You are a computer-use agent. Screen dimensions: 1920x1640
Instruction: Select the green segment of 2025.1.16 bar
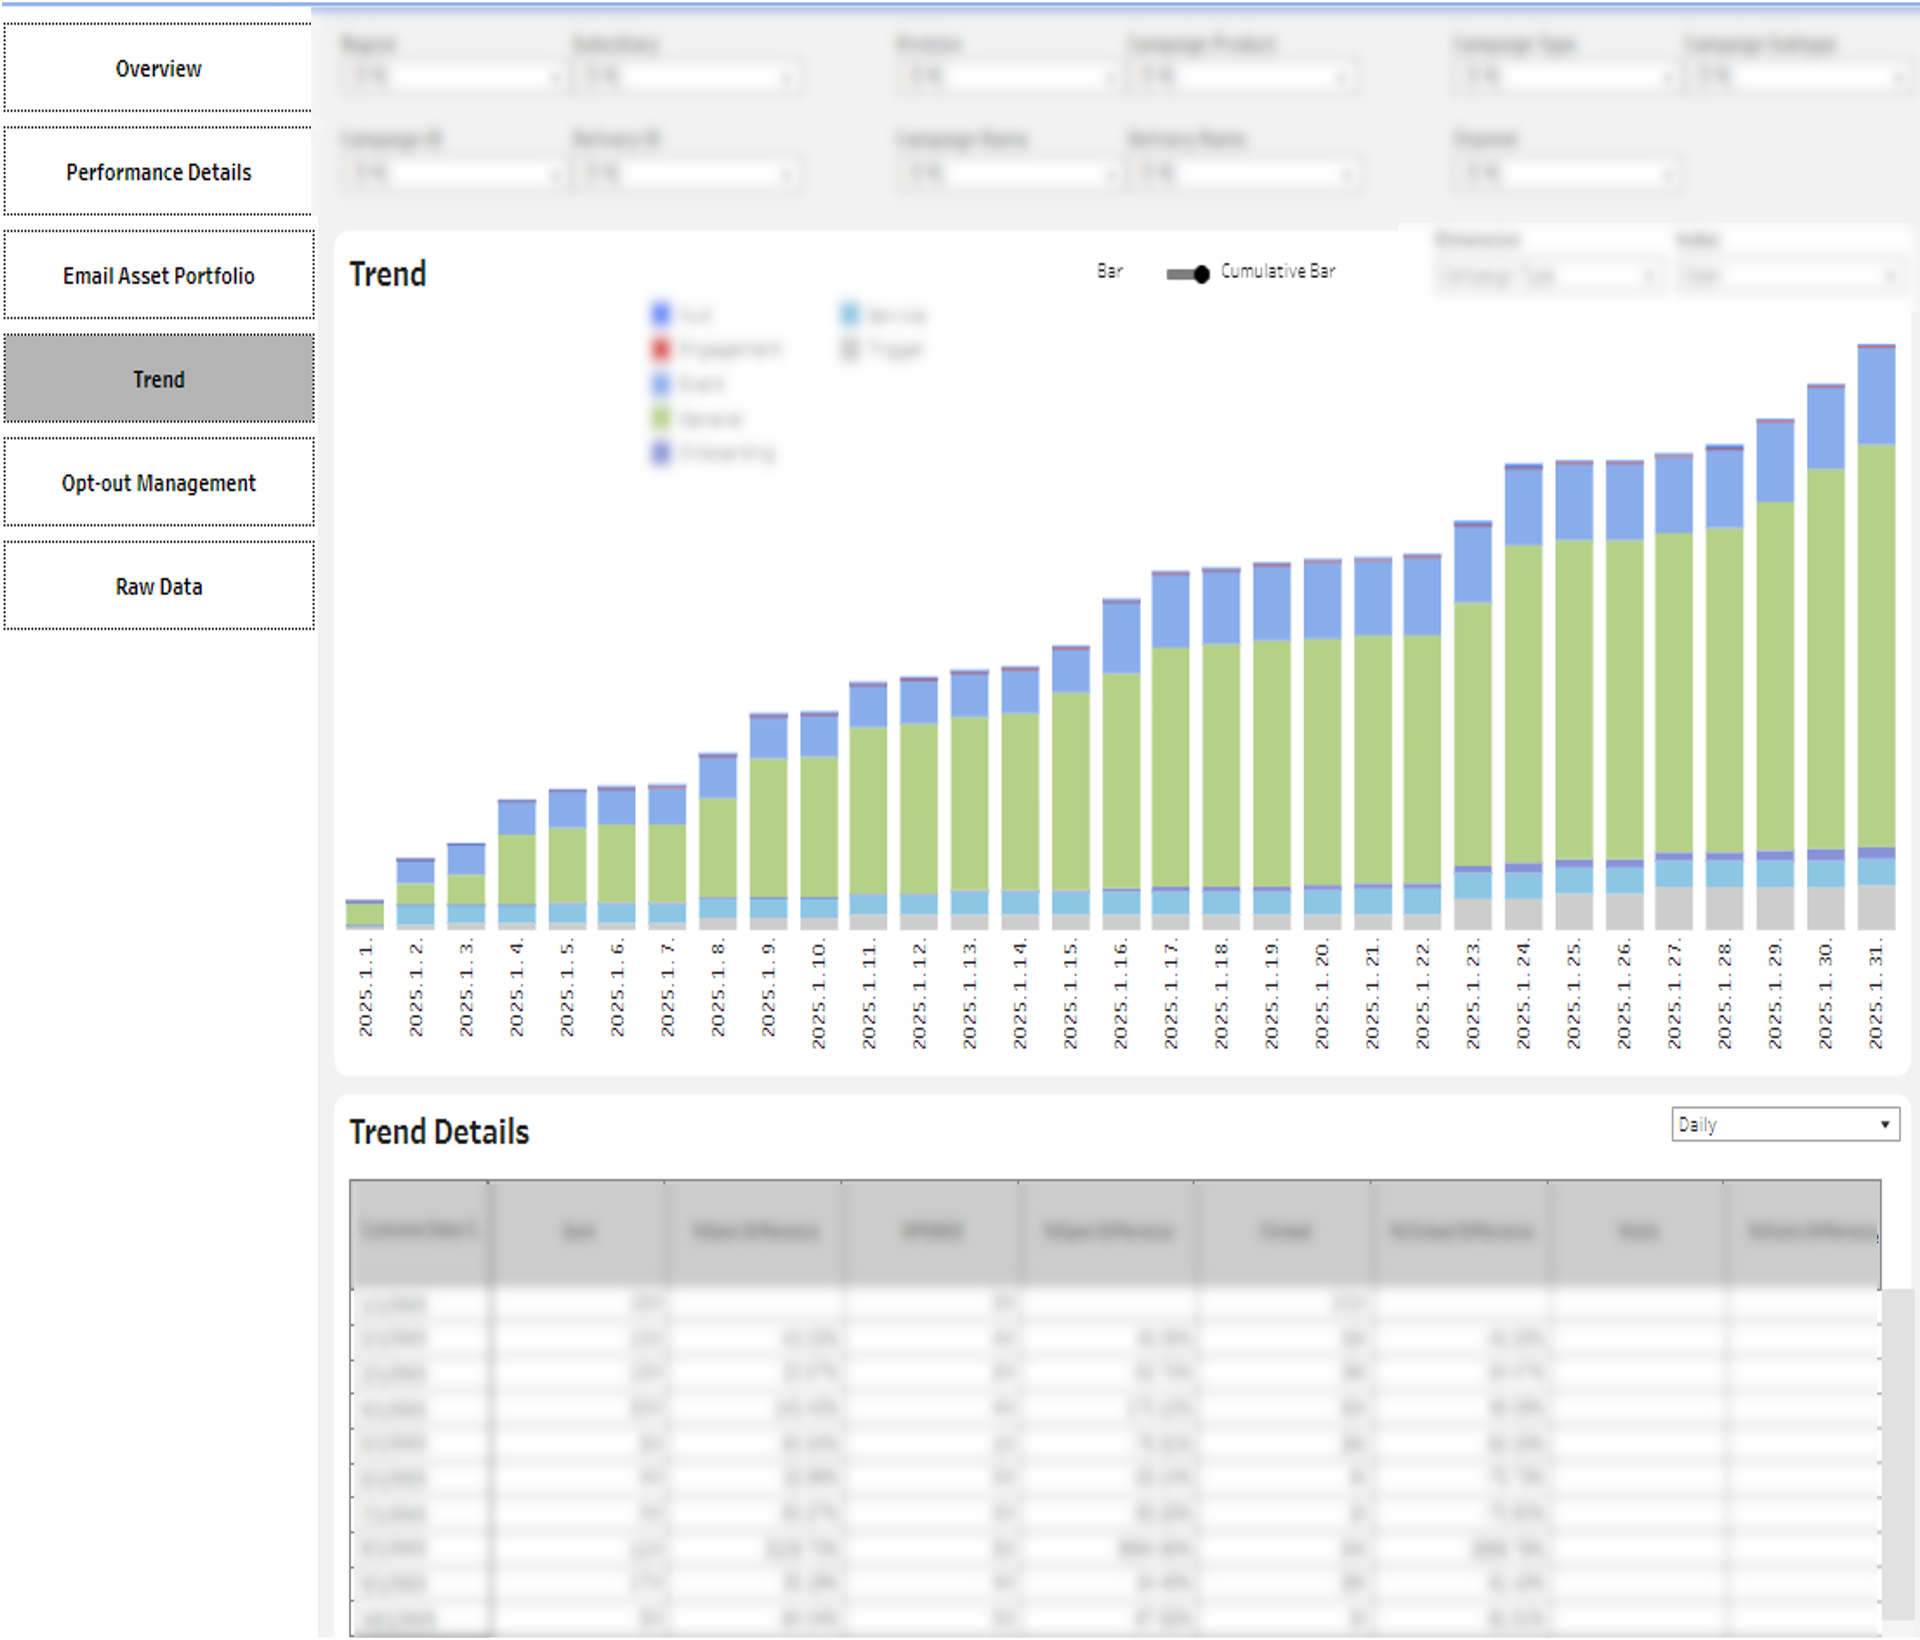(1121, 780)
